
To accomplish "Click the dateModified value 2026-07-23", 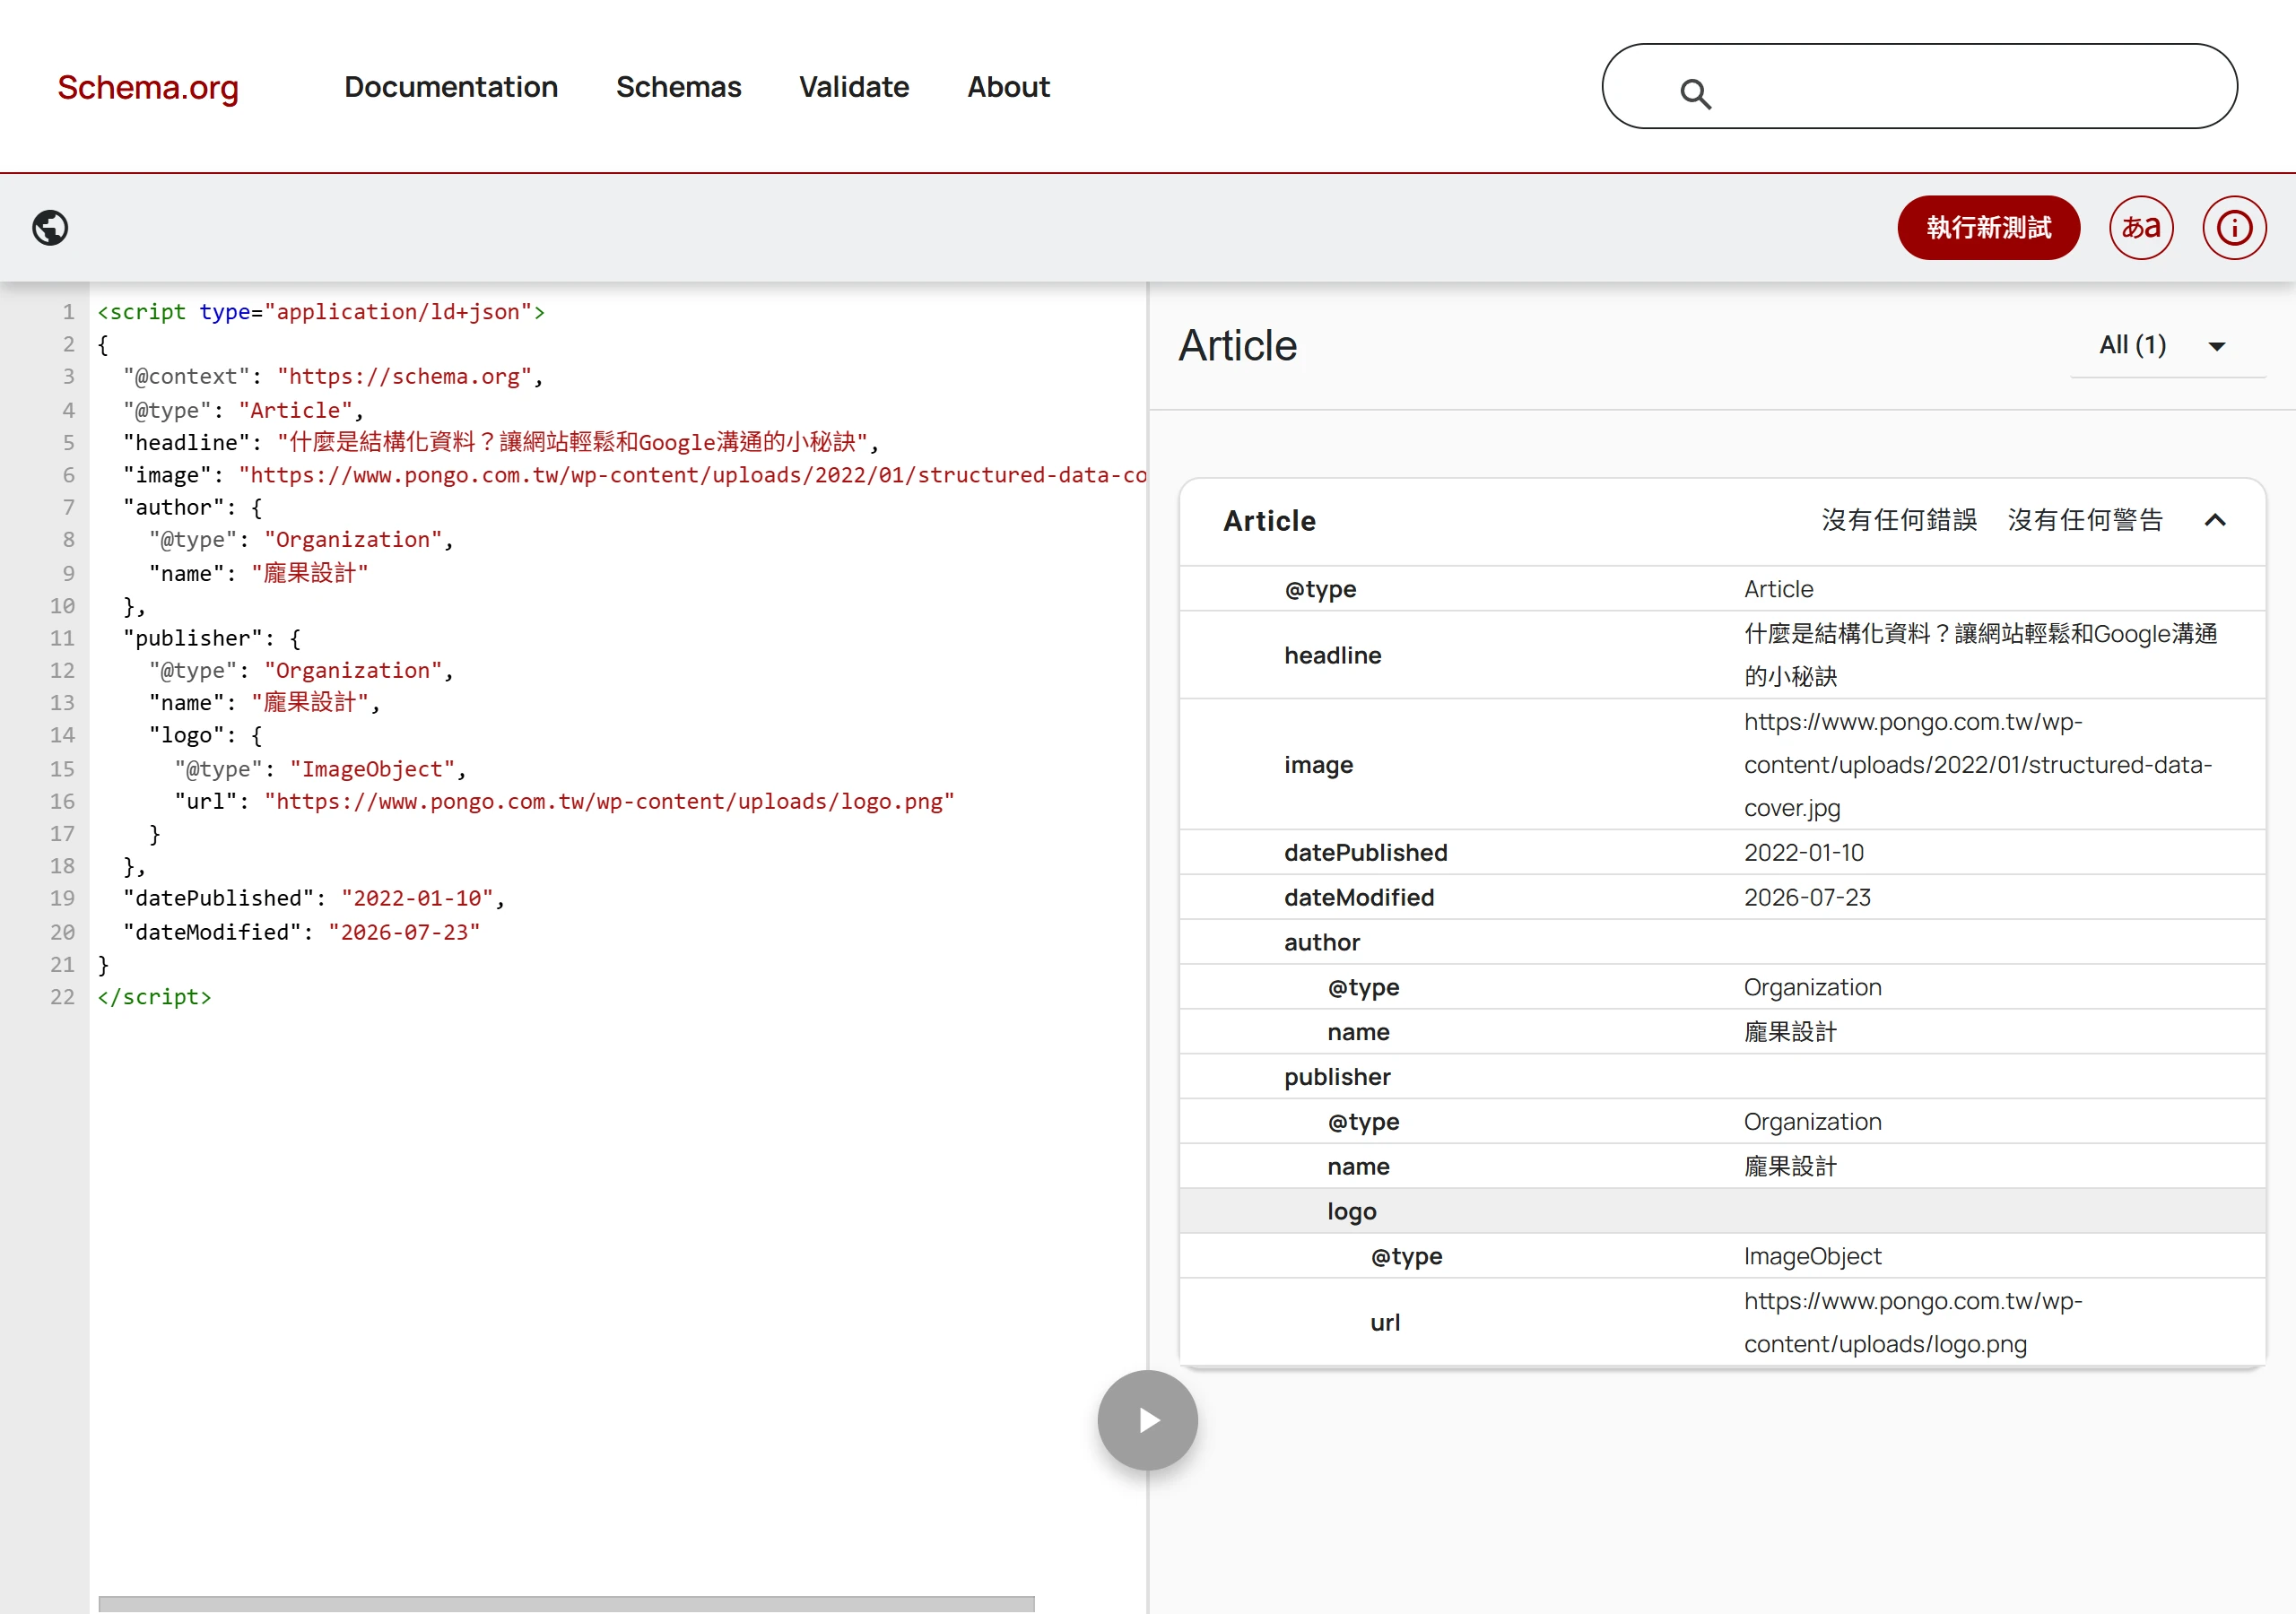I will (1807, 898).
